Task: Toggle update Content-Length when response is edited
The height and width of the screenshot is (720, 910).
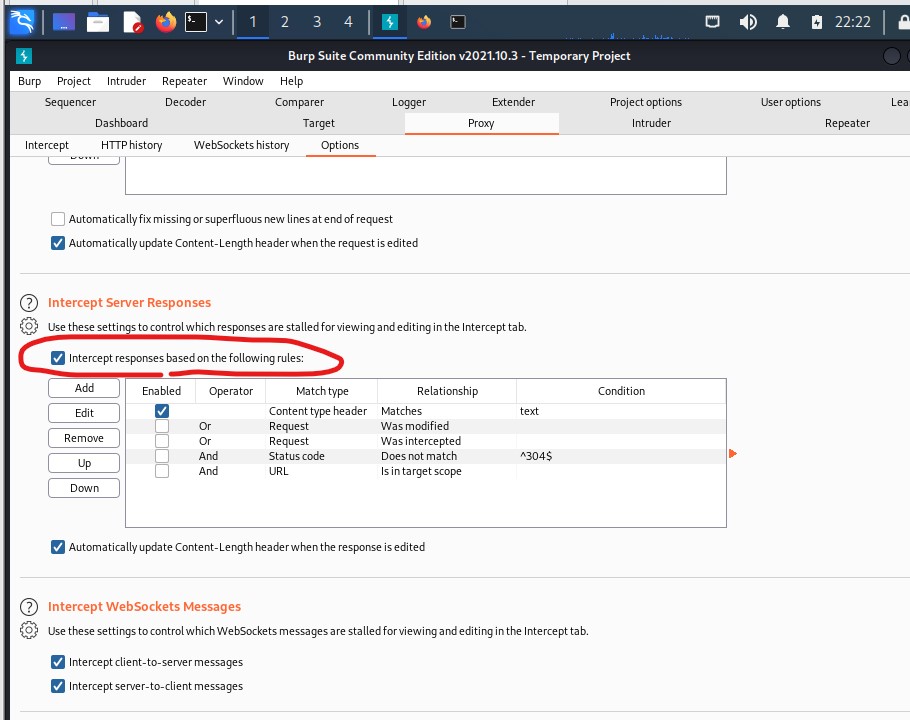Action: 57,547
